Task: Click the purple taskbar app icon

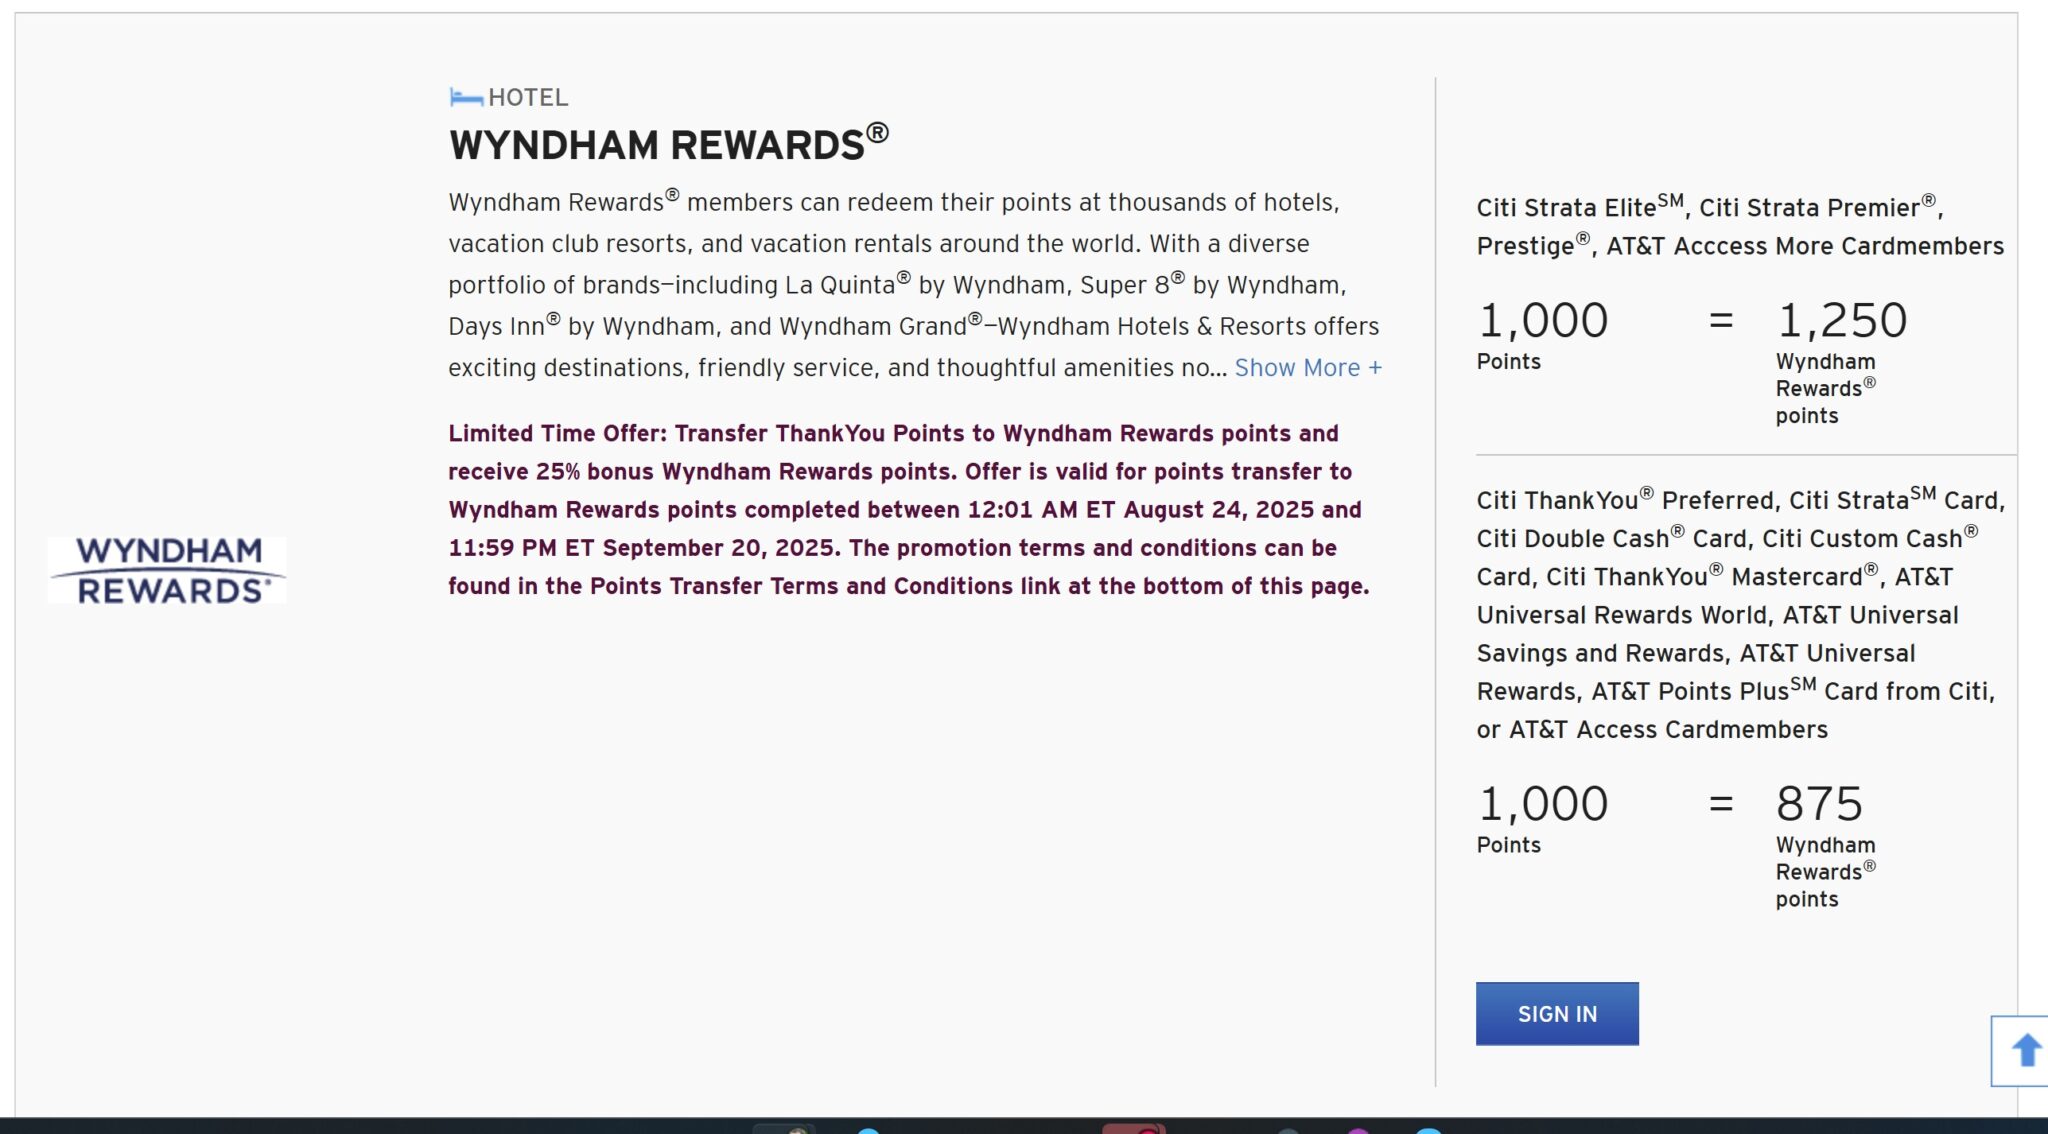Action: [x=1357, y=1130]
